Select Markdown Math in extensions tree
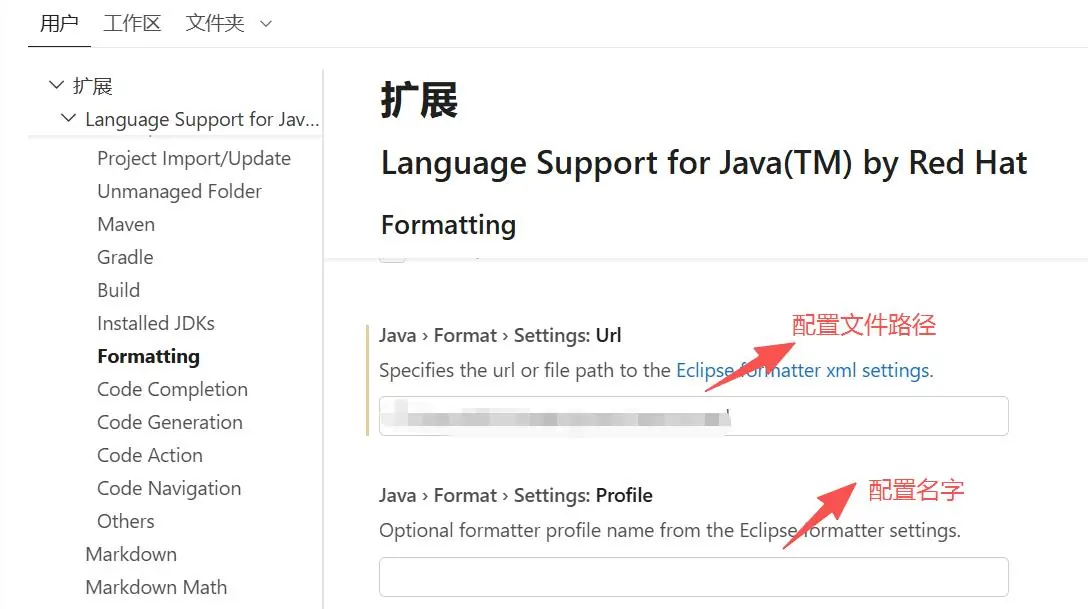The height and width of the screenshot is (609, 1088). pyautogui.click(x=156, y=587)
